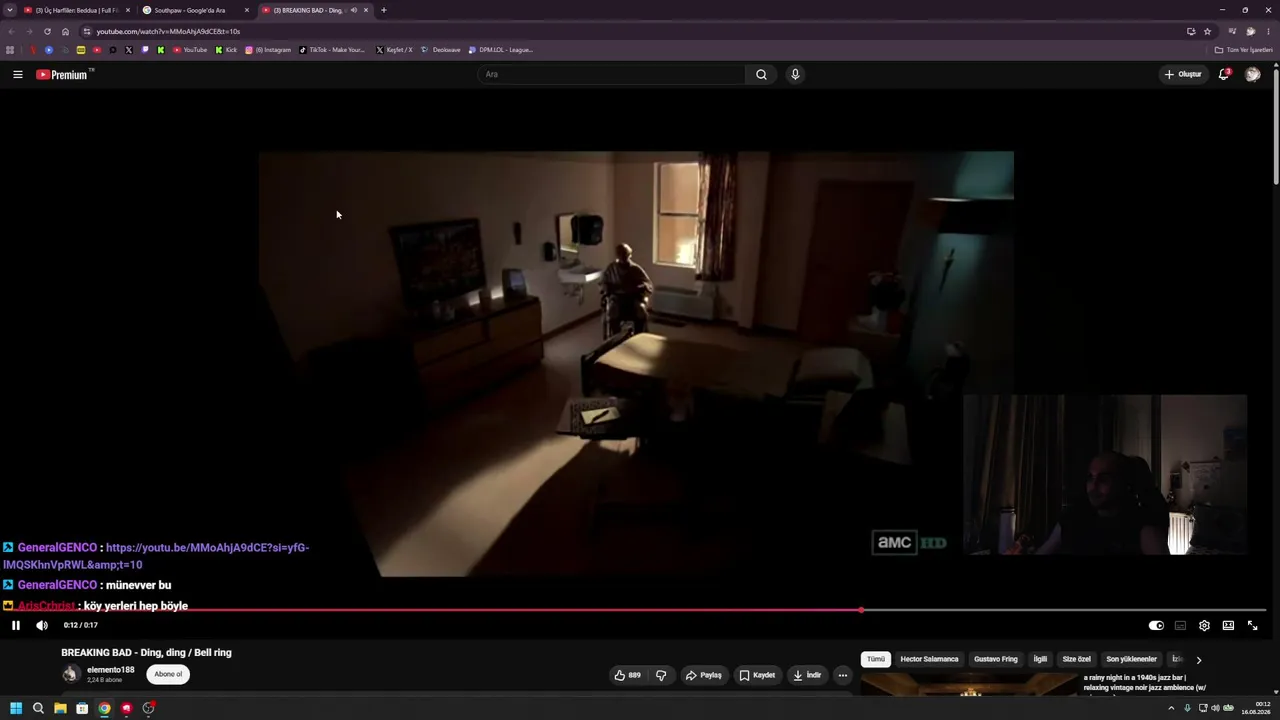Image resolution: width=1280 pixels, height=720 pixels.
Task: Open YouTube notifications bell
Action: (1224, 74)
